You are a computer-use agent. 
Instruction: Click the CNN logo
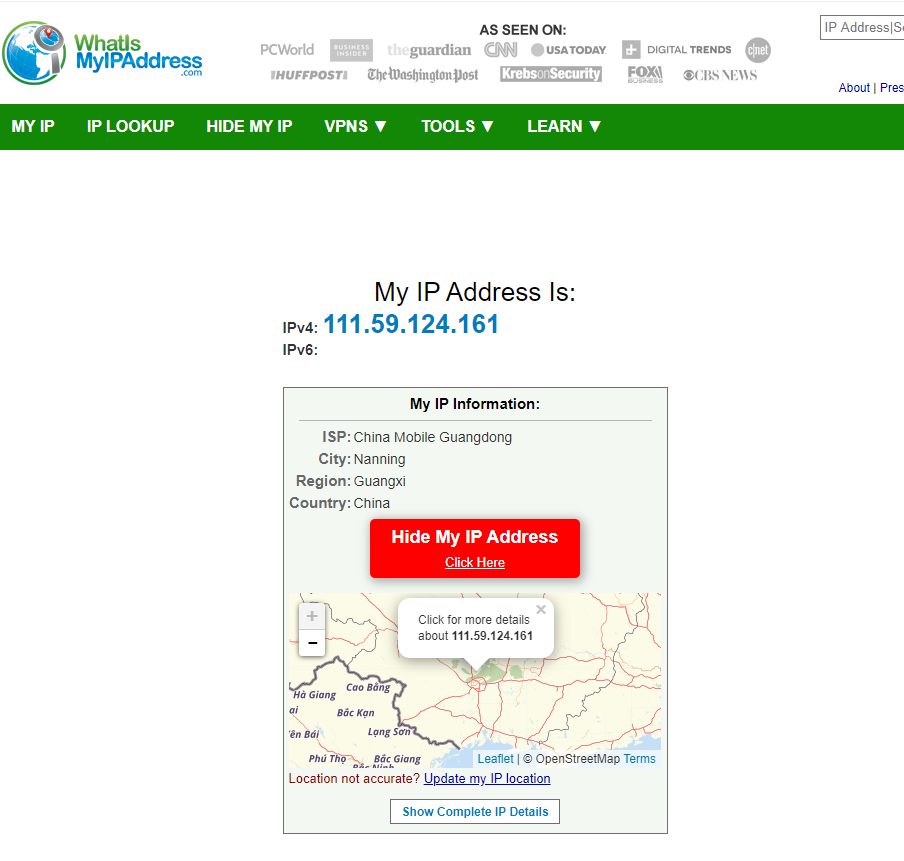point(500,50)
